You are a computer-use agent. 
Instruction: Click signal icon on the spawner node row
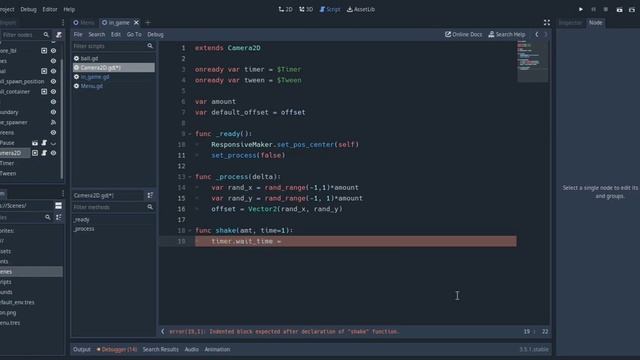pyautogui.click(x=53, y=122)
